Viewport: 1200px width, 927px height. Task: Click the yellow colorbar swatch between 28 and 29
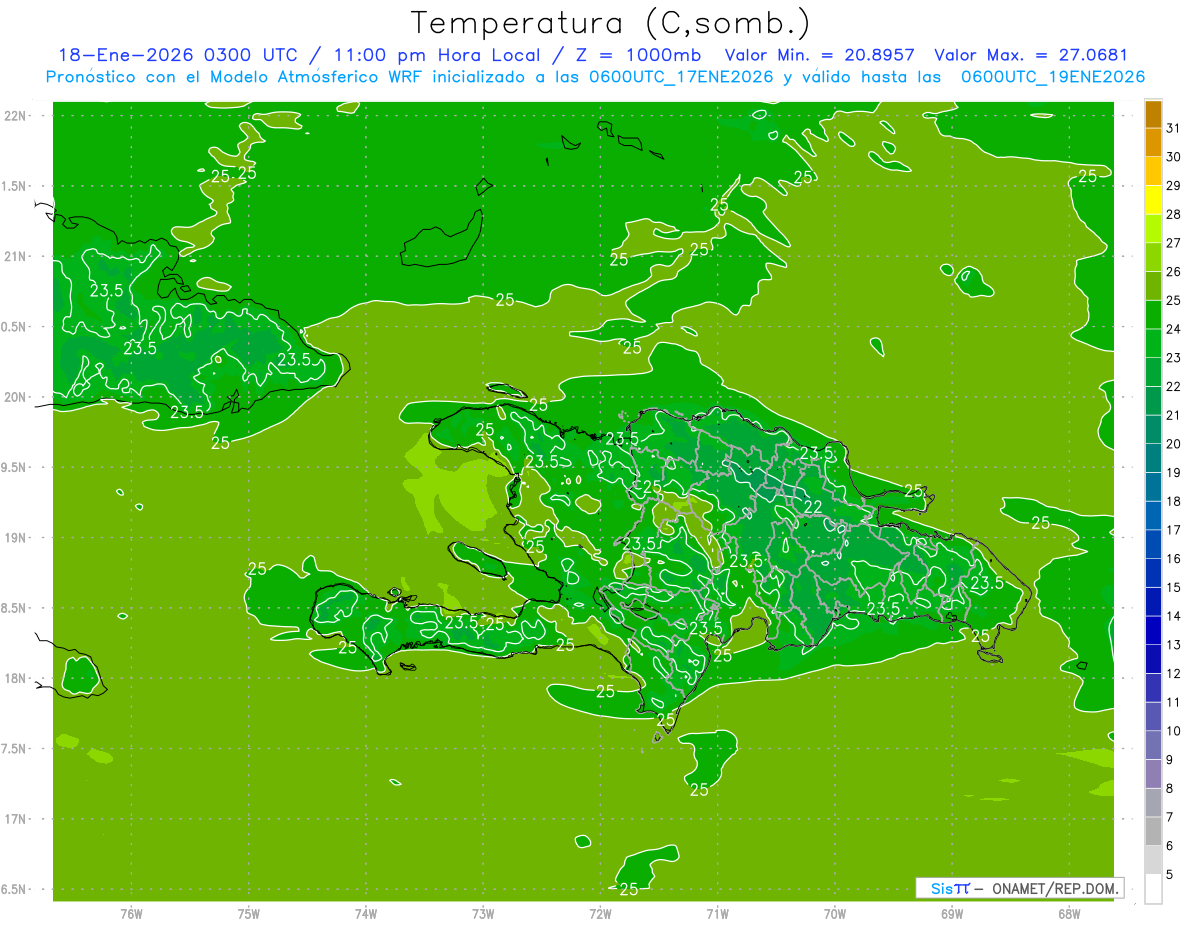tap(1153, 200)
